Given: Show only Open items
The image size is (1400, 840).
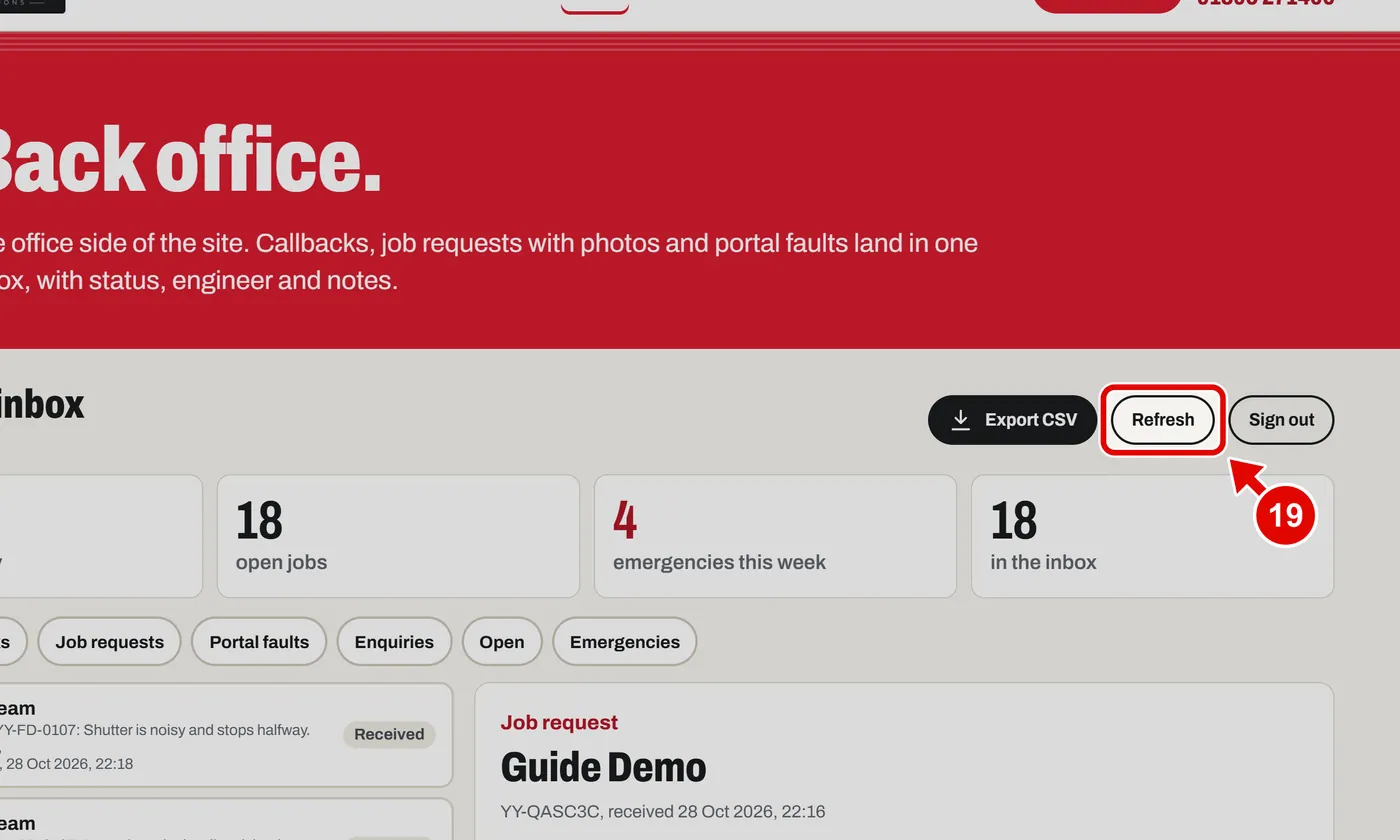Looking at the screenshot, I should (x=502, y=642).
